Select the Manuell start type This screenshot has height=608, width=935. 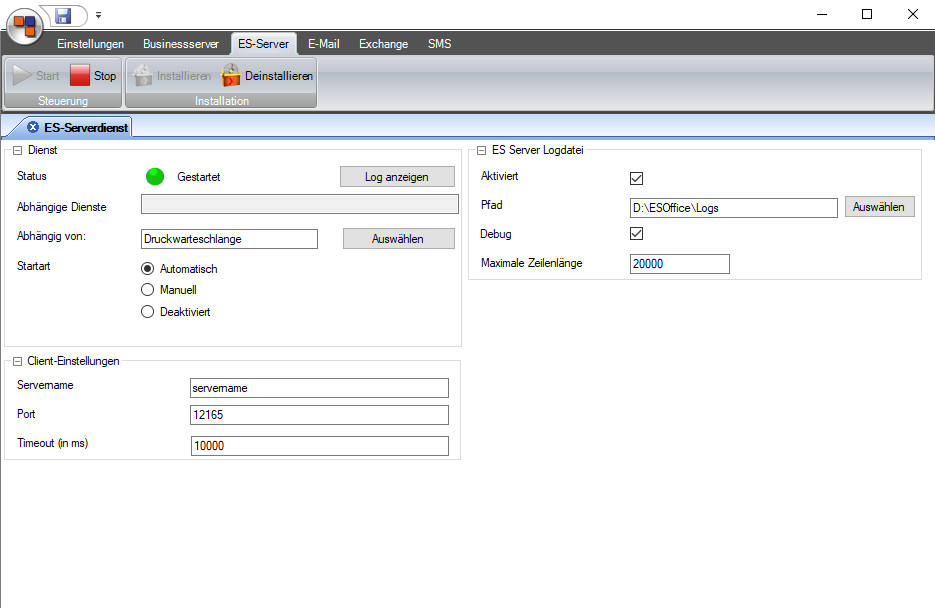coord(148,290)
